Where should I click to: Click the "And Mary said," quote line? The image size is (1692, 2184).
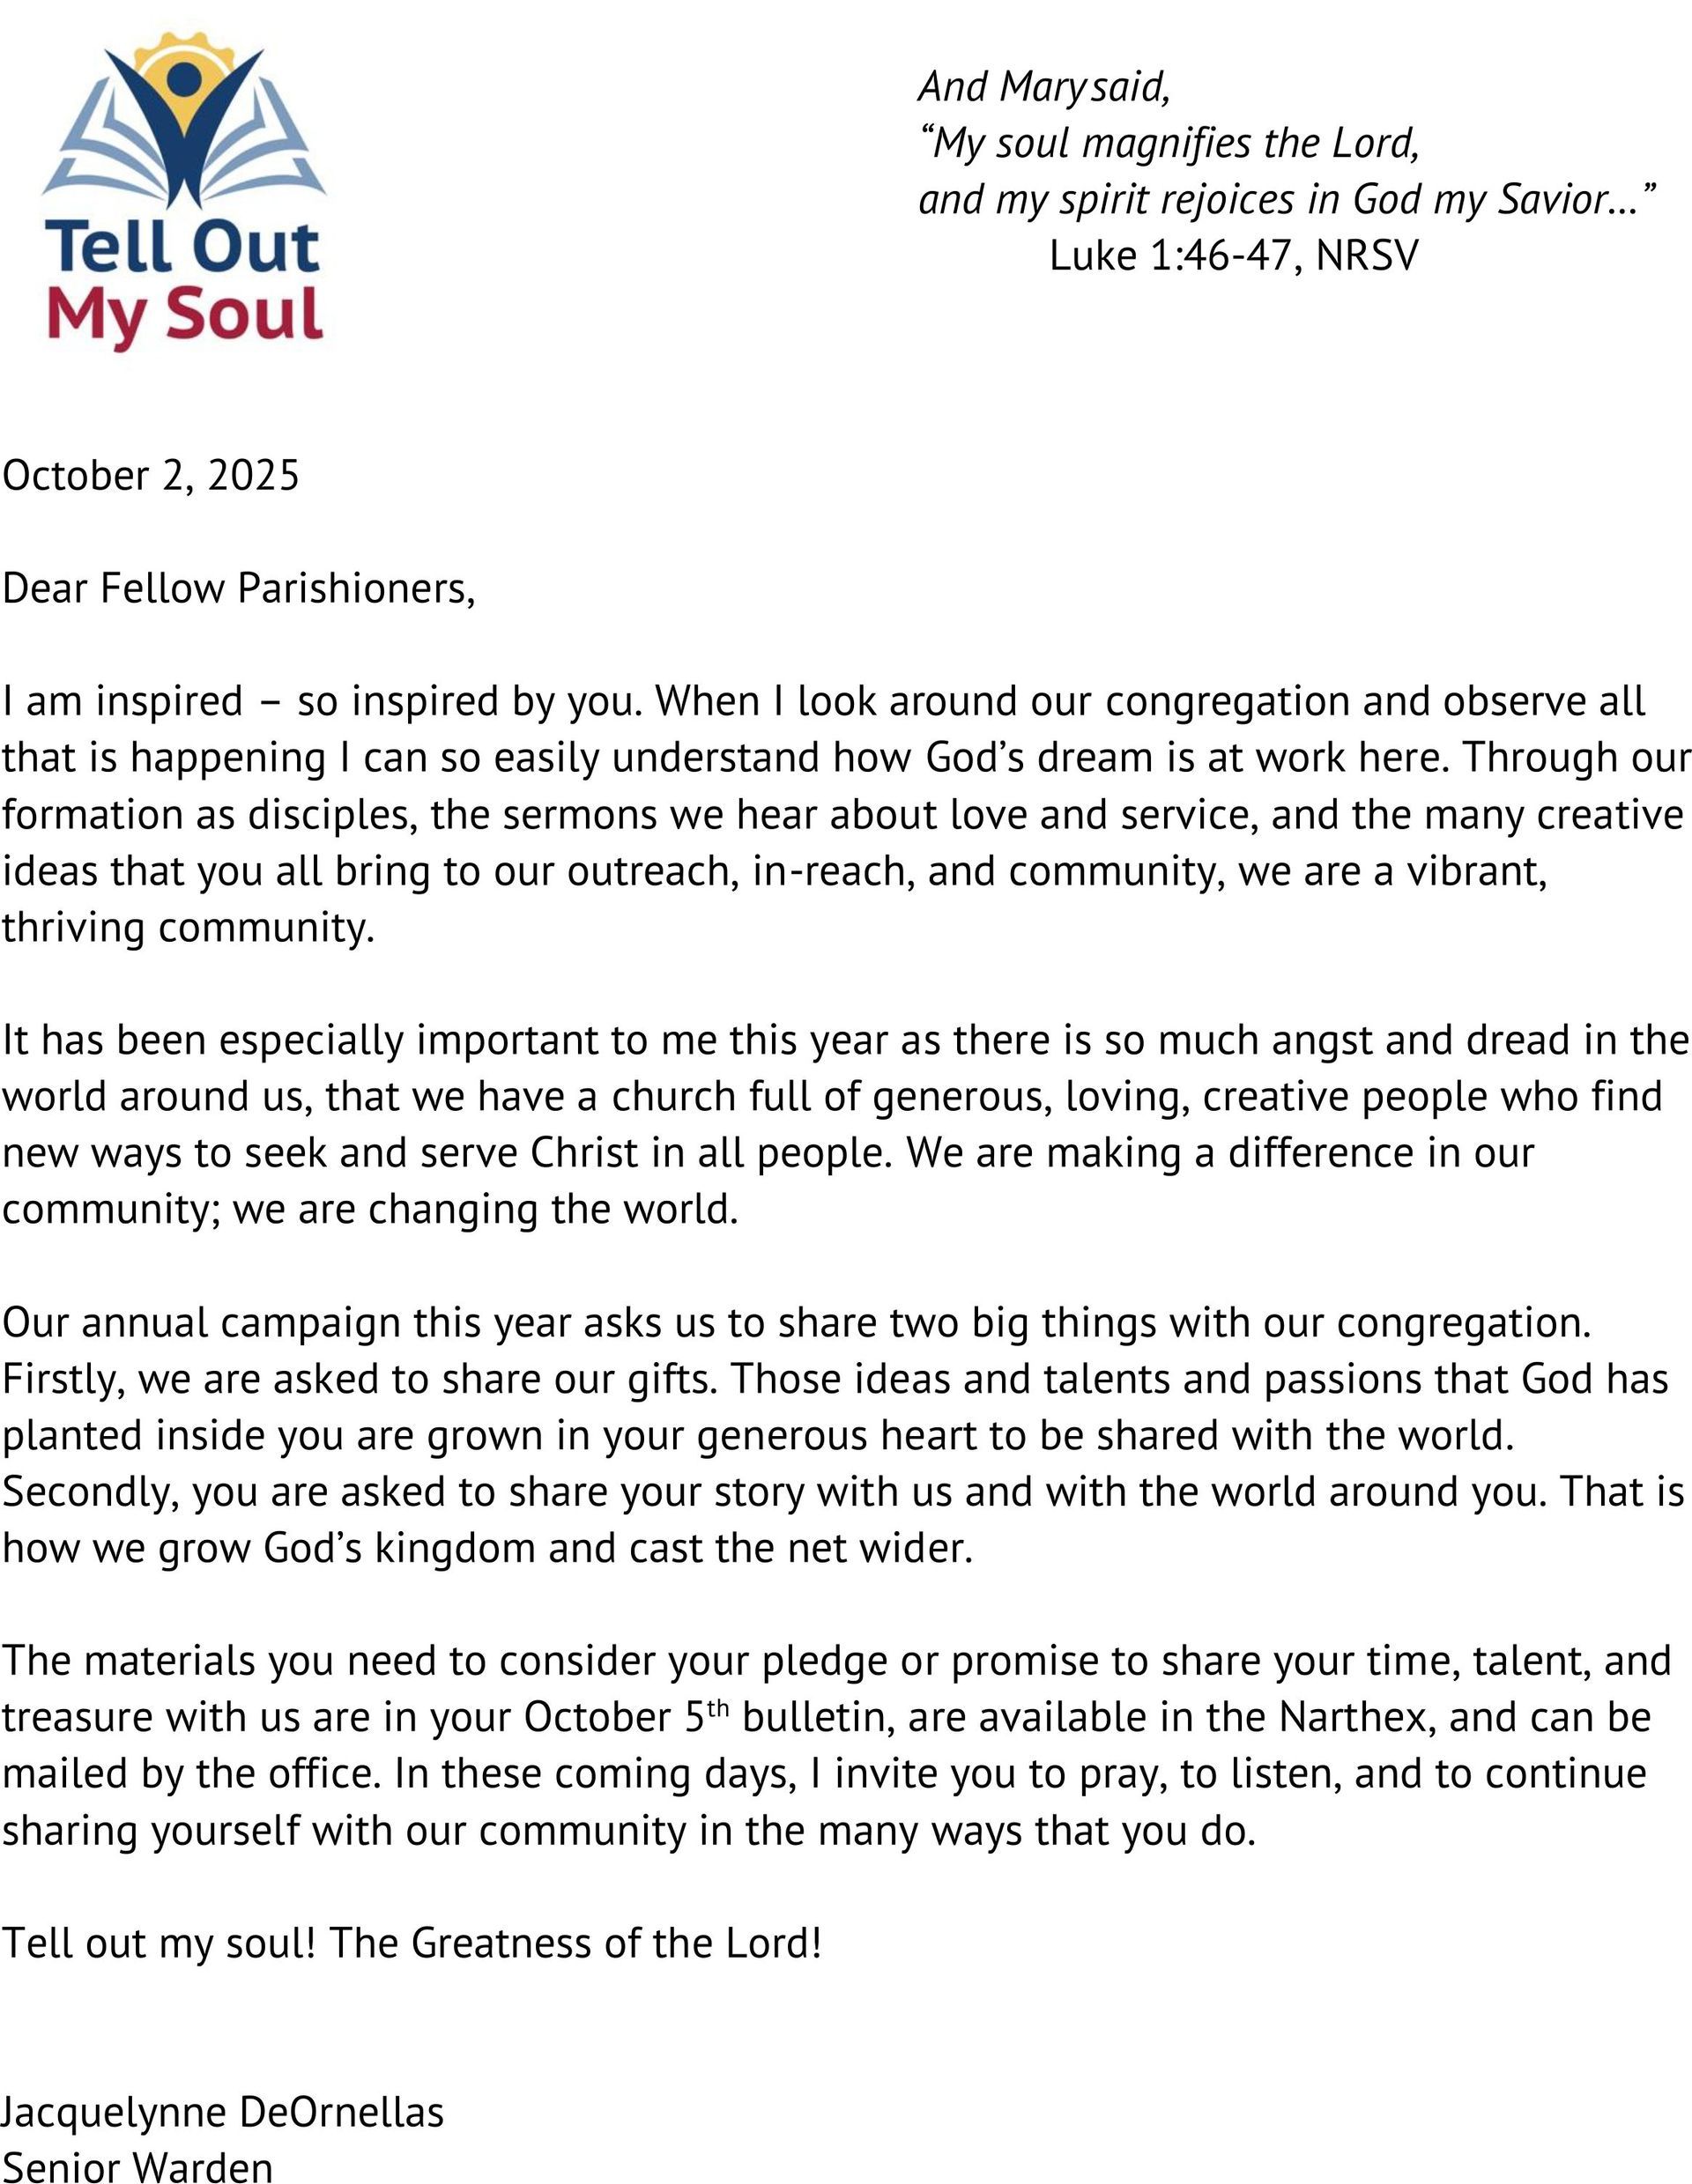click(1043, 87)
